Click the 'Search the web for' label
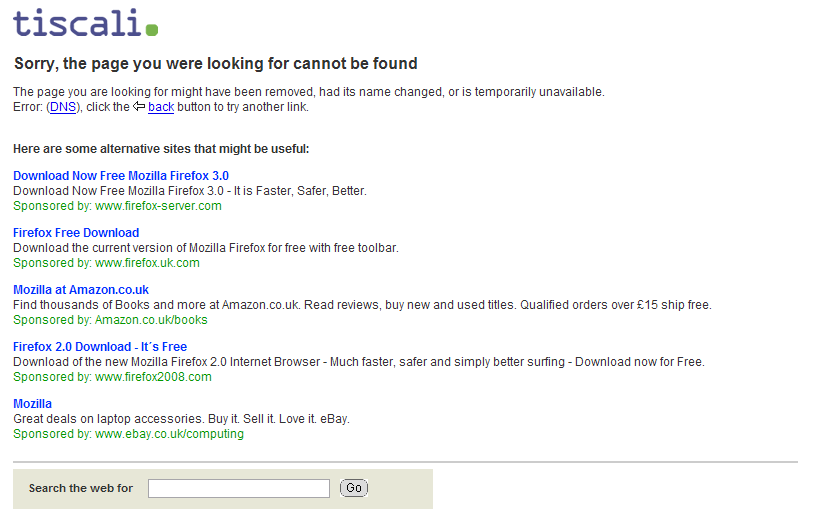This screenshot has height=528, width=813. pyautogui.click(x=81, y=488)
